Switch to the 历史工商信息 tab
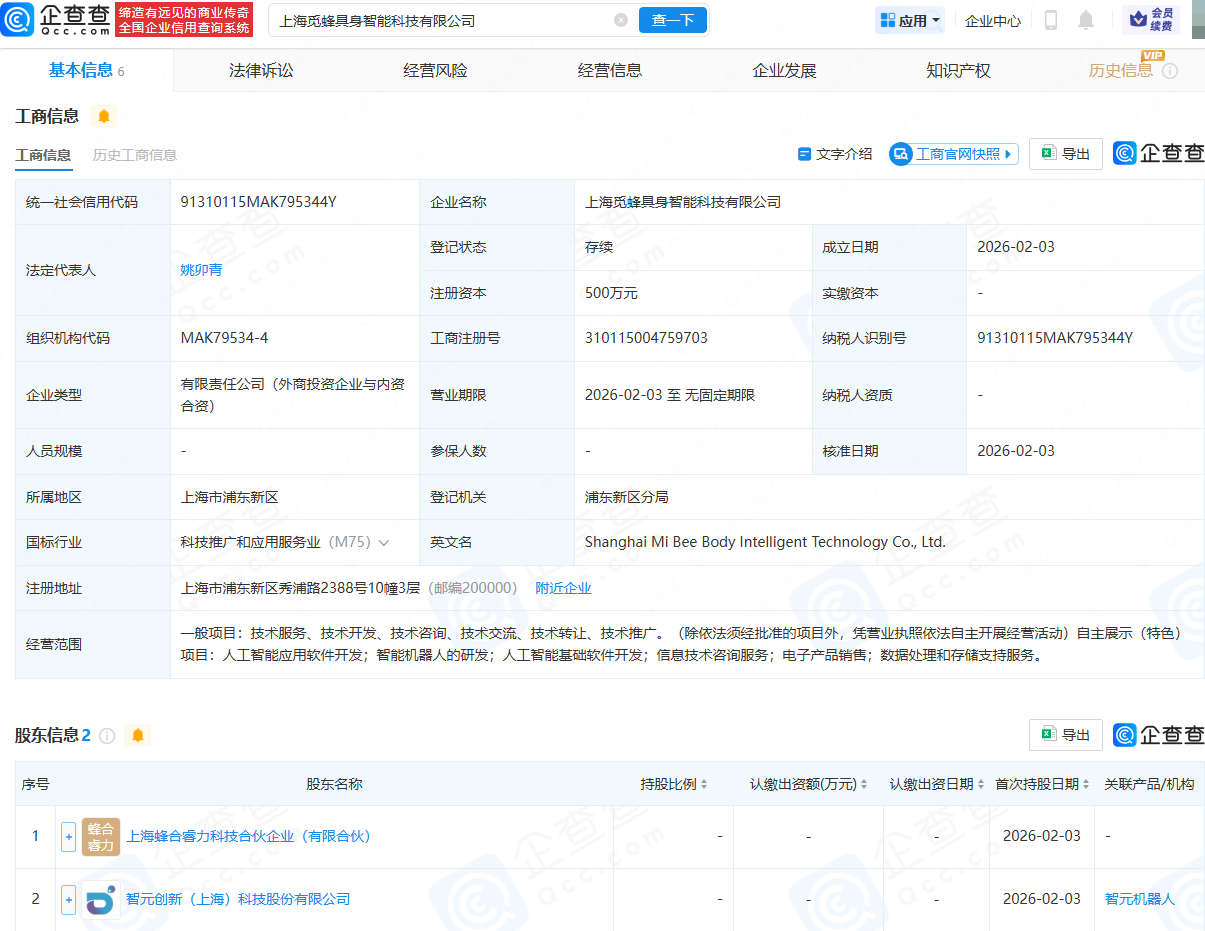Image resolution: width=1205 pixels, height=931 pixels. (135, 155)
